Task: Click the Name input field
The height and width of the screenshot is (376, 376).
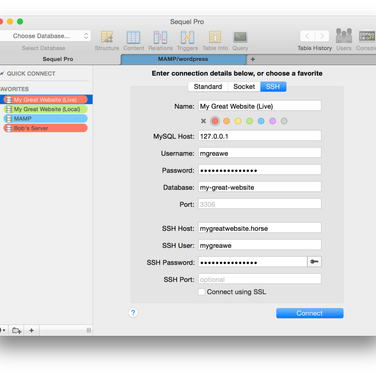Action: pyautogui.click(x=260, y=106)
